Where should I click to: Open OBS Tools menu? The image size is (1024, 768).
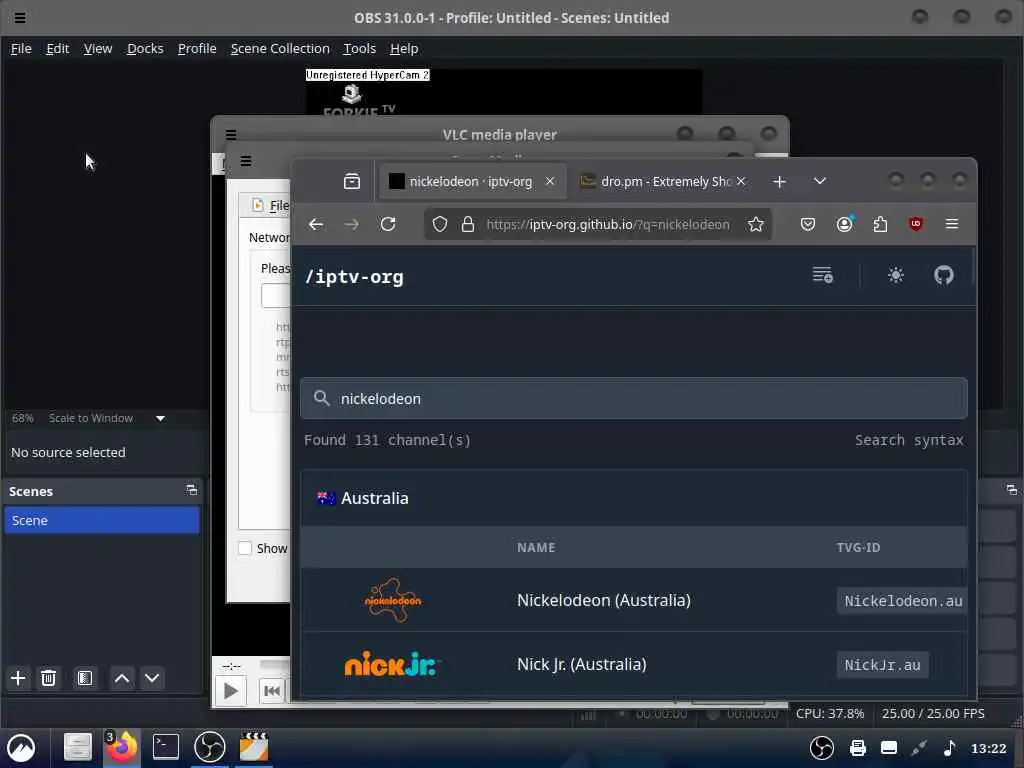click(x=360, y=48)
